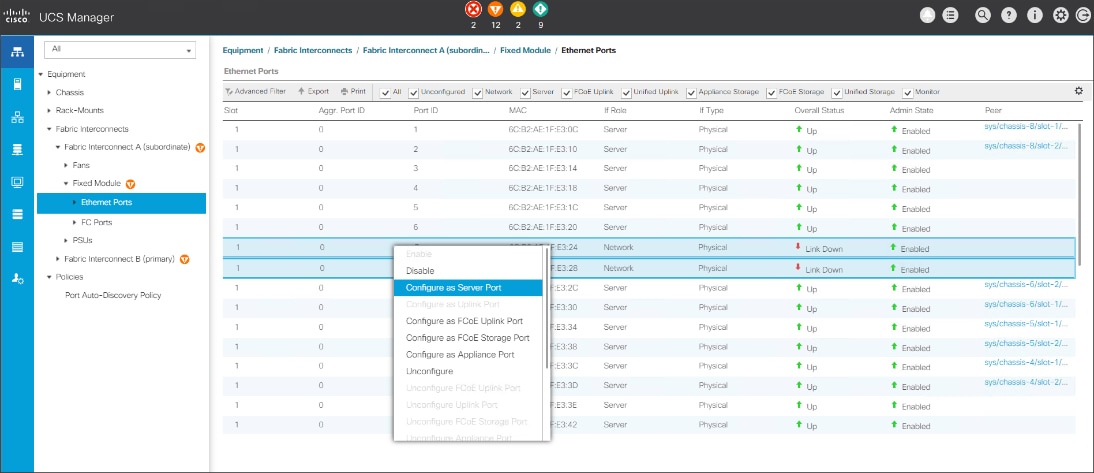Open the settings gear icon in header

(x=1061, y=16)
